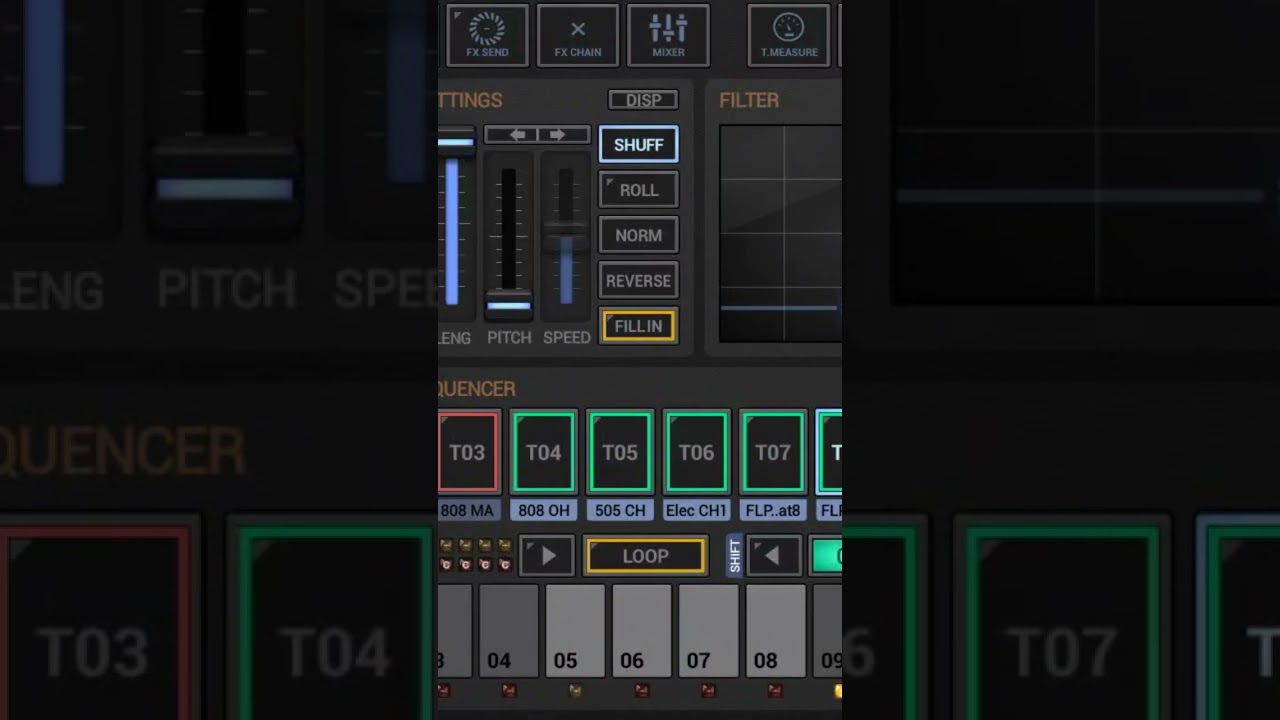Click the DISP button

coord(643,100)
